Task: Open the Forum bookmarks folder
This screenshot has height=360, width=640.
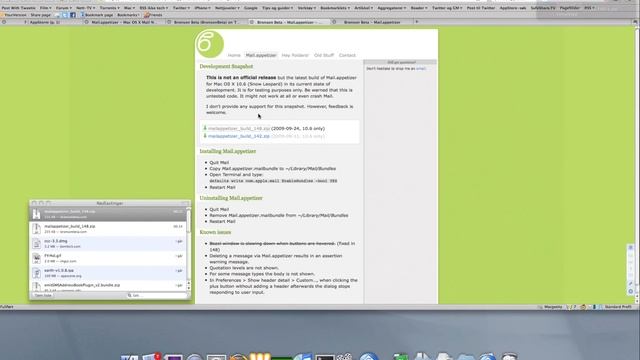Action: tap(64, 8)
